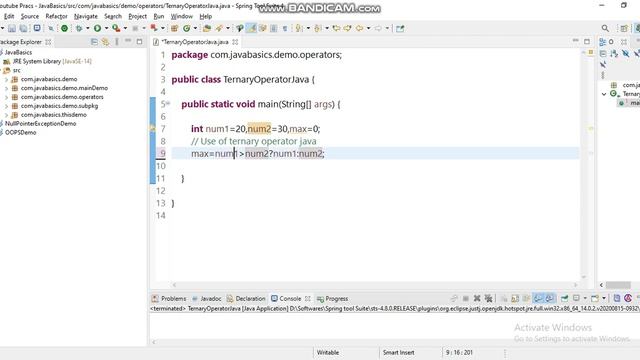The width and height of the screenshot is (640, 360).
Task: Click the New Java Package icon
Action: [x=174, y=28]
